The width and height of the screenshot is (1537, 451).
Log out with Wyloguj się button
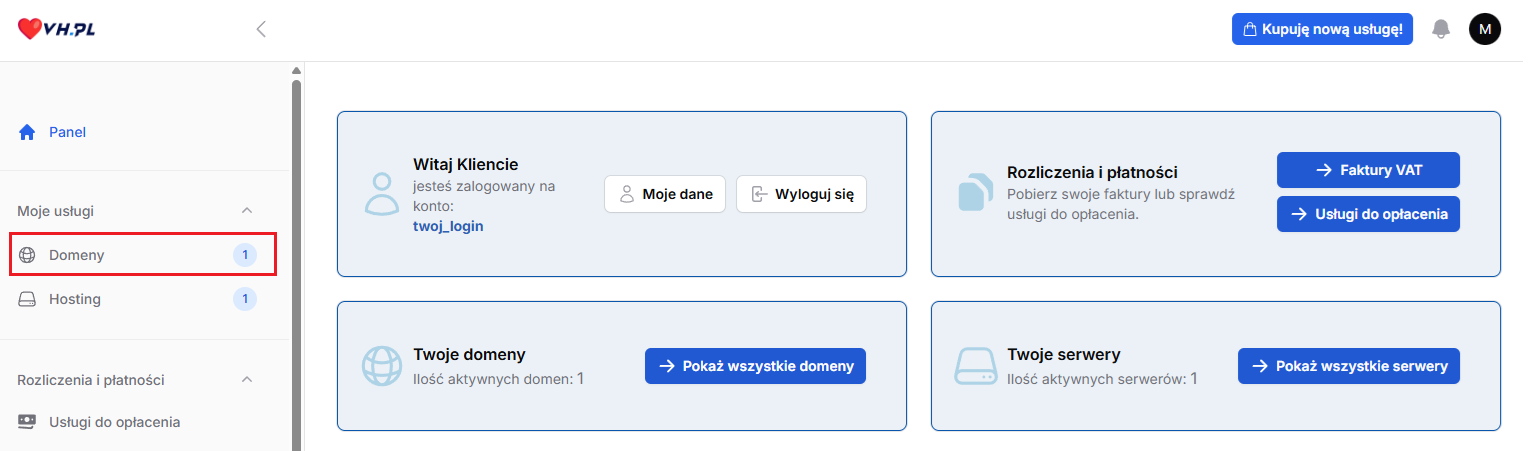[x=801, y=194]
